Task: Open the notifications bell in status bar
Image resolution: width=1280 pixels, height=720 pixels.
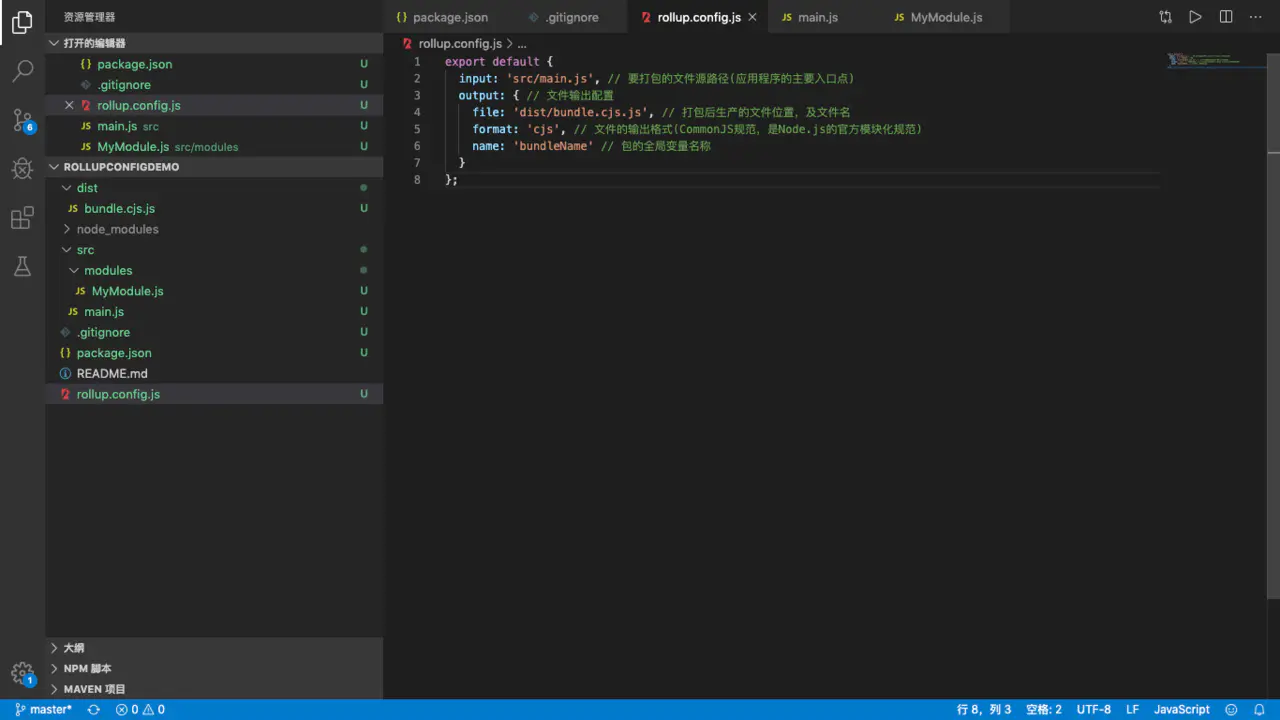Action: (1259, 709)
